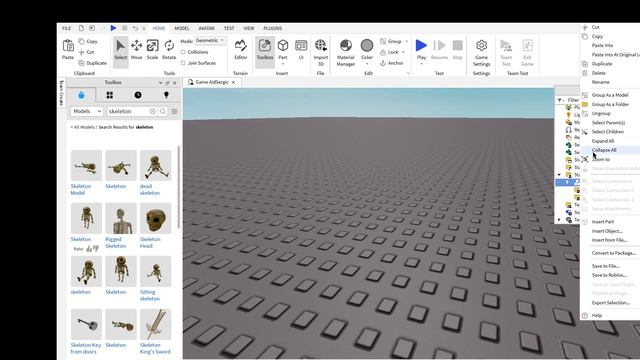The height and width of the screenshot is (360, 640).
Task: Click the Stop test button
Action: [458, 49]
